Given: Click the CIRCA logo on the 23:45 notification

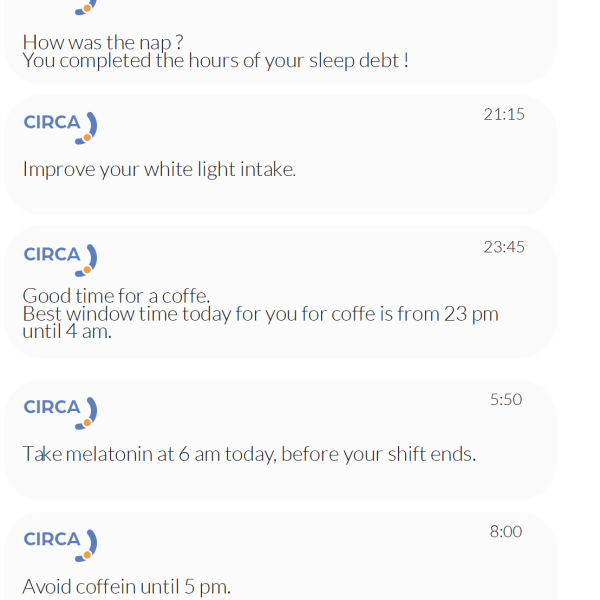Looking at the screenshot, I should click(60, 256).
